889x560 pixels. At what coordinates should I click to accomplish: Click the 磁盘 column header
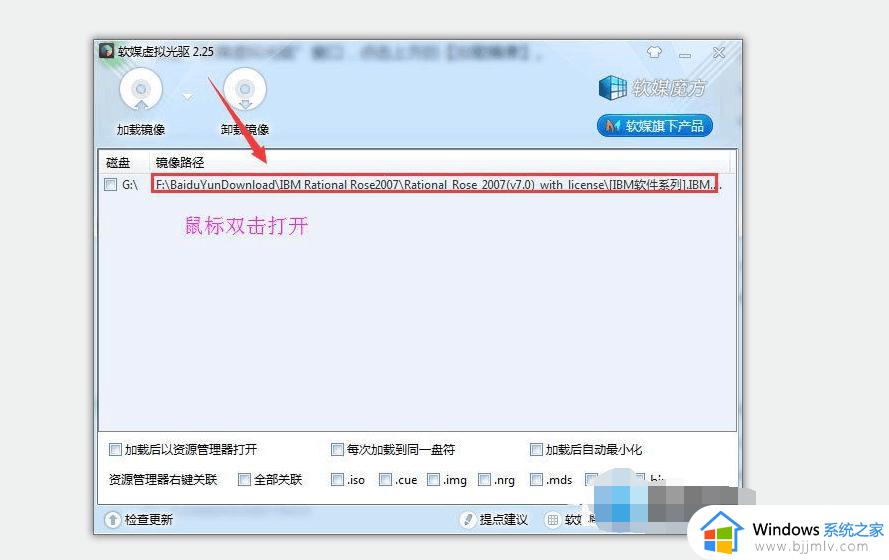(x=118, y=163)
